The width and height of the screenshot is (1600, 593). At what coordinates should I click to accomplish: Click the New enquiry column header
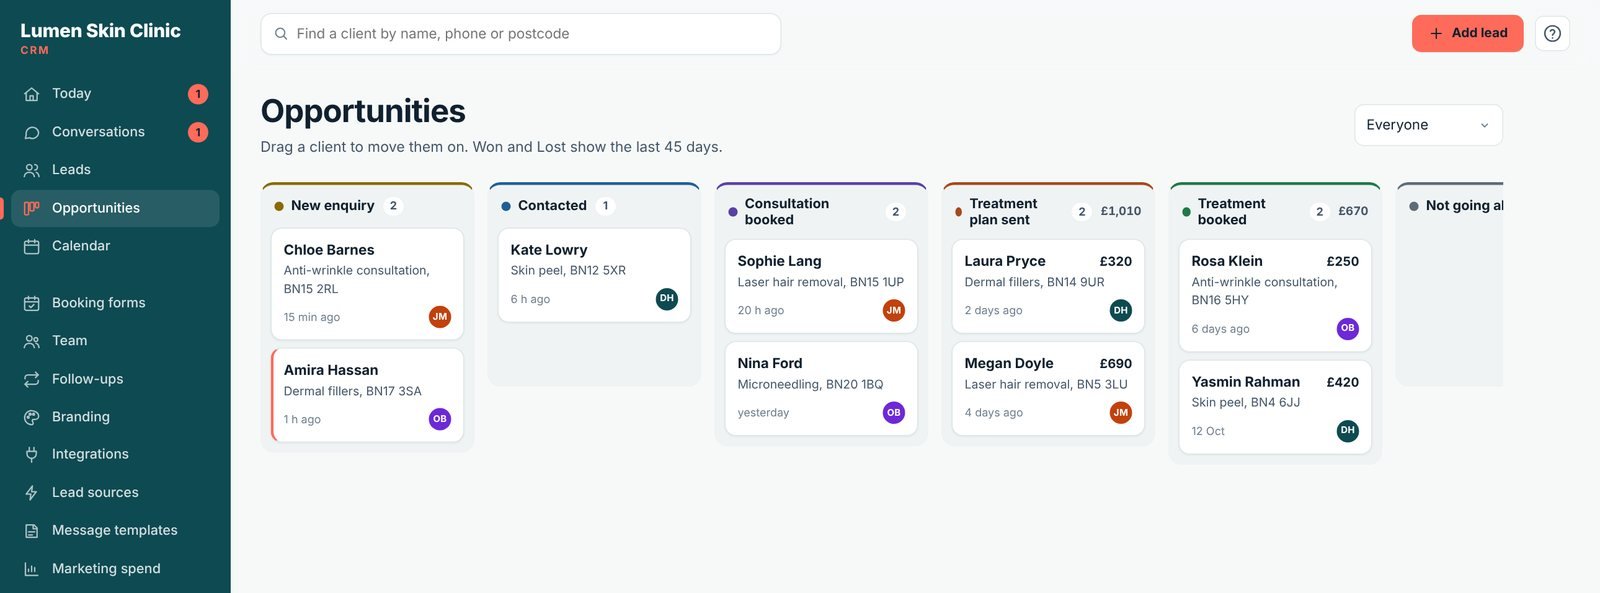(367, 205)
